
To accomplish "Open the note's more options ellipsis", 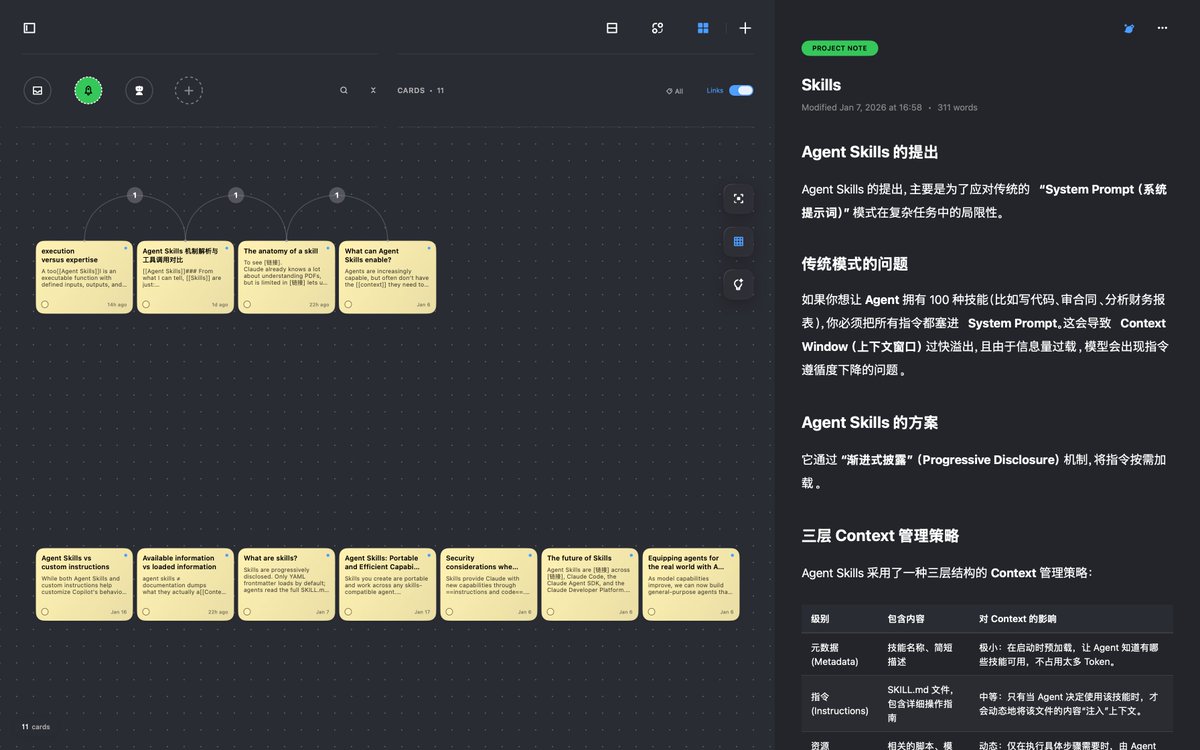I will (x=1162, y=28).
